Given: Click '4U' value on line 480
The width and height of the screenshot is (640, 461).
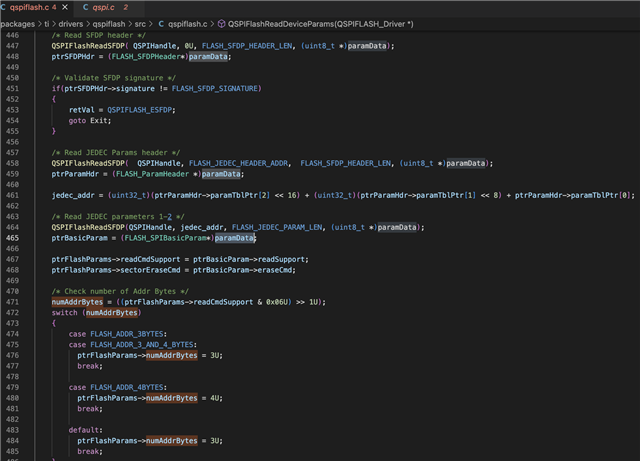Looking at the screenshot, I should click(x=215, y=398).
